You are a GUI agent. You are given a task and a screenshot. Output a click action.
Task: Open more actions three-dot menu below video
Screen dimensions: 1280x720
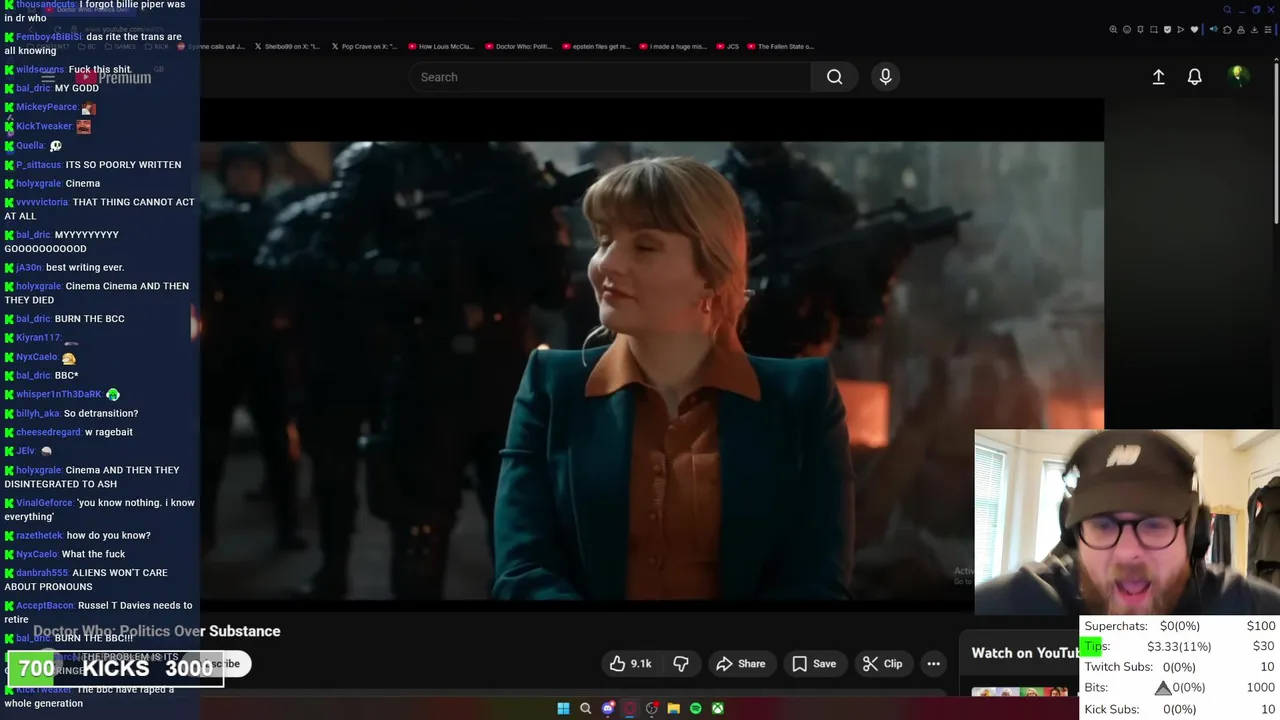[933, 664]
